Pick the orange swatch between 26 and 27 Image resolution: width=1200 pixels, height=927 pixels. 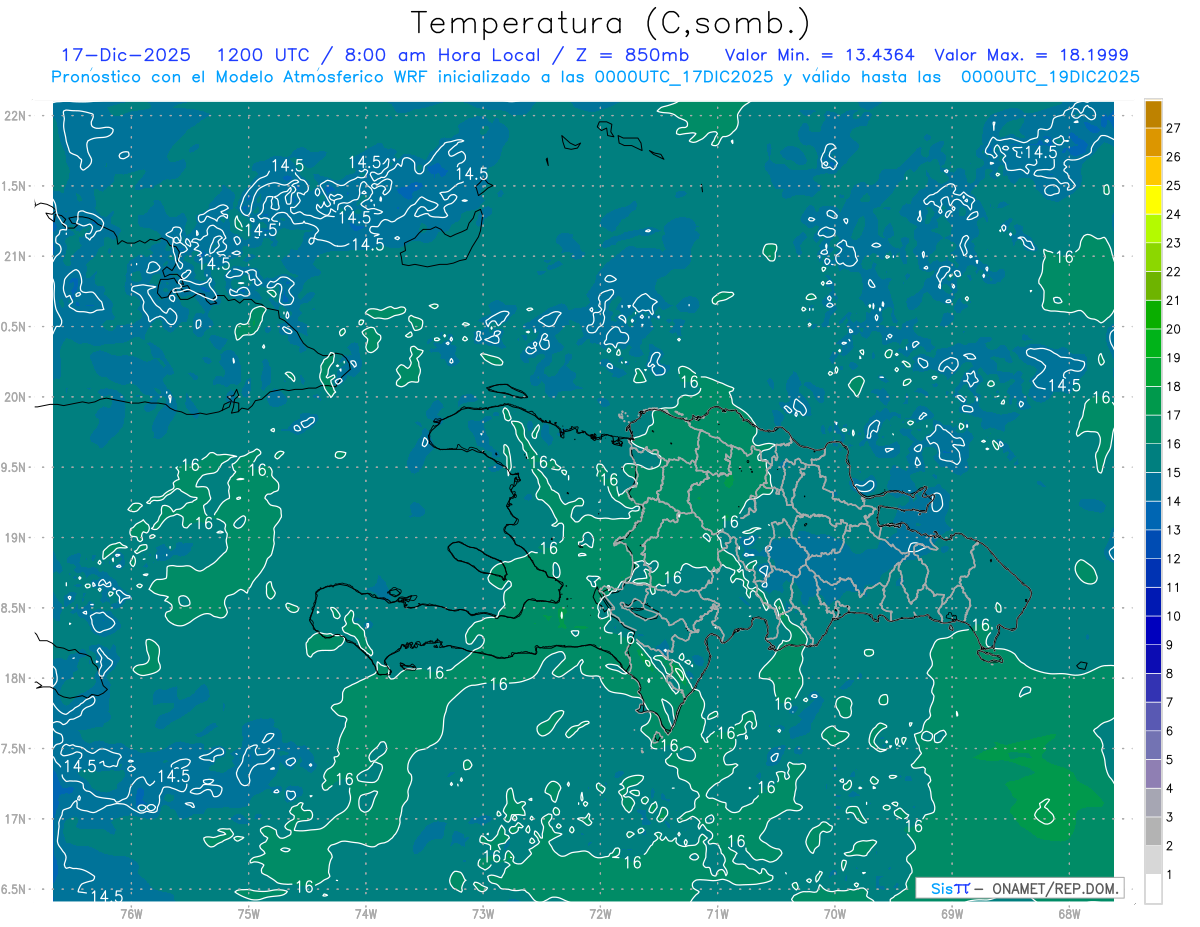tap(1153, 142)
